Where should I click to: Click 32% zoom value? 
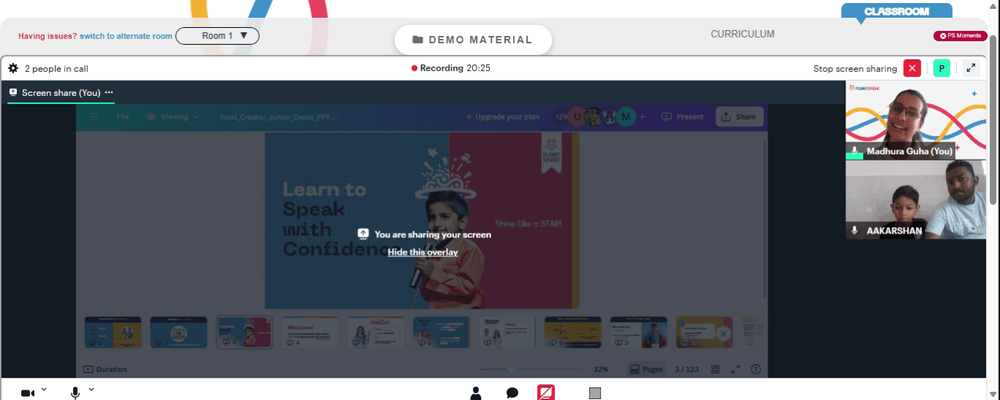tap(601, 369)
